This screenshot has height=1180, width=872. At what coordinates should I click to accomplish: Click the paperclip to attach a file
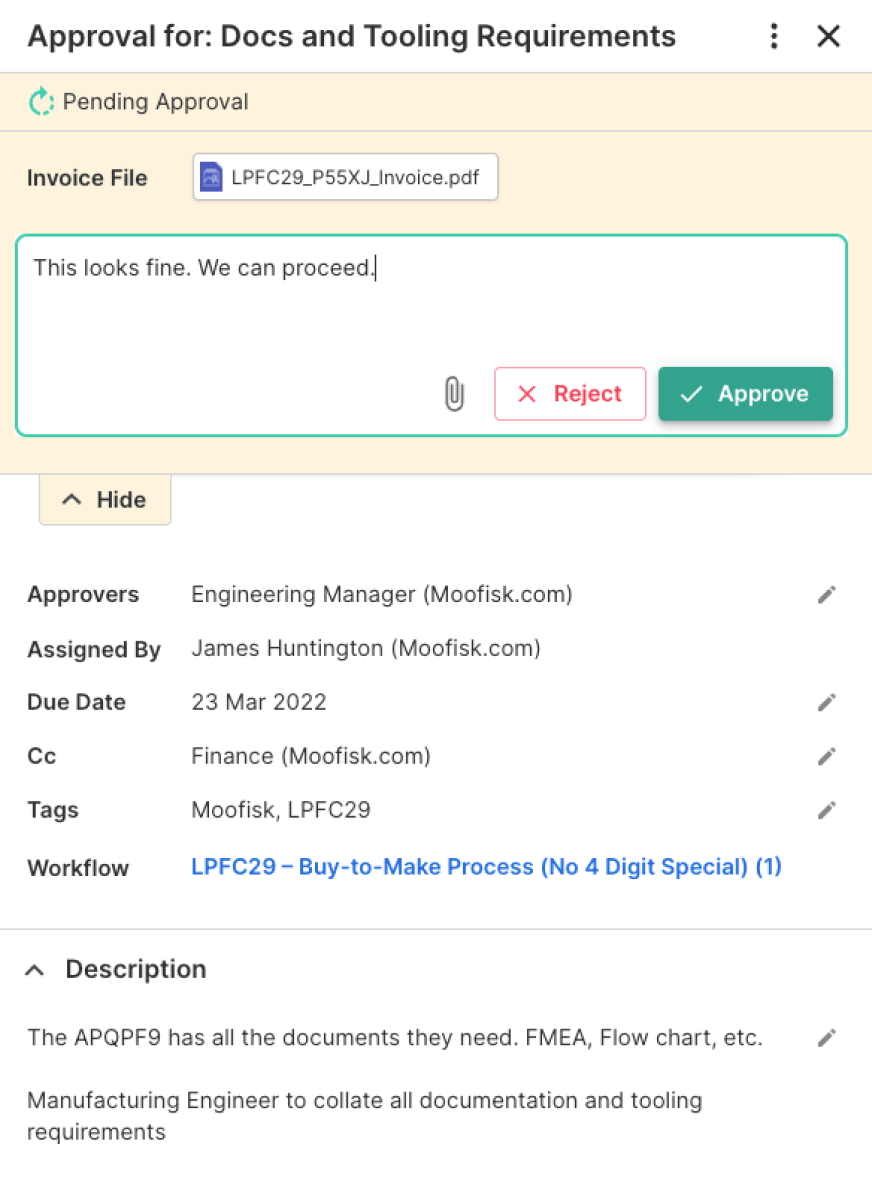[x=454, y=394]
